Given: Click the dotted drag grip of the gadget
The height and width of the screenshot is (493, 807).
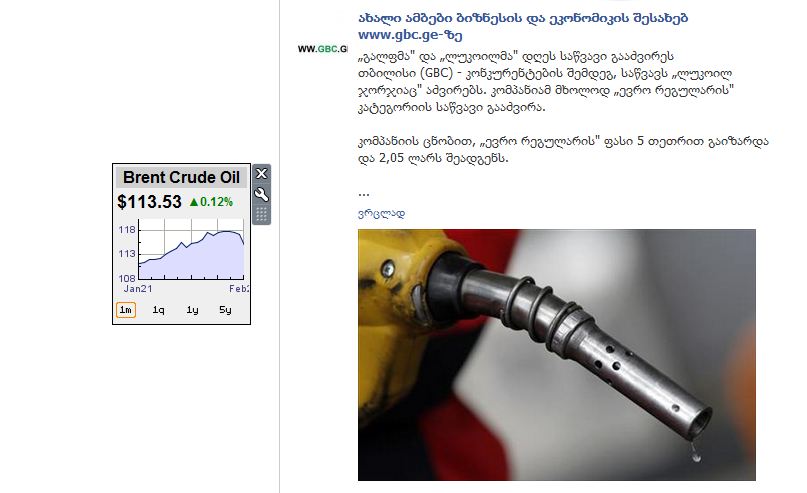Looking at the screenshot, I should pyautogui.click(x=261, y=214).
